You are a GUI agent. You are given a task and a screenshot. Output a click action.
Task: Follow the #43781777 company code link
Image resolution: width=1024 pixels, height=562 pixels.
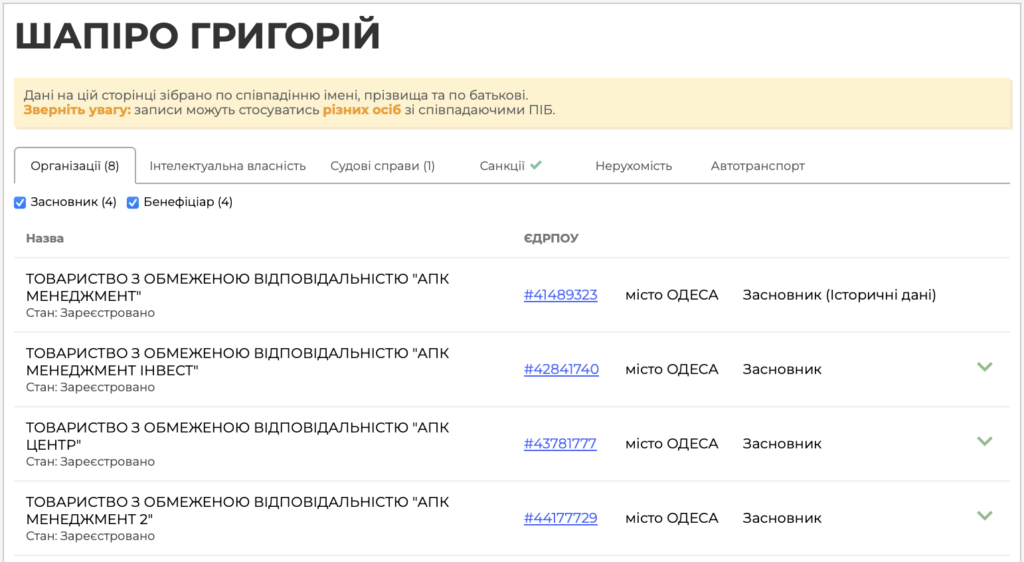pos(560,444)
